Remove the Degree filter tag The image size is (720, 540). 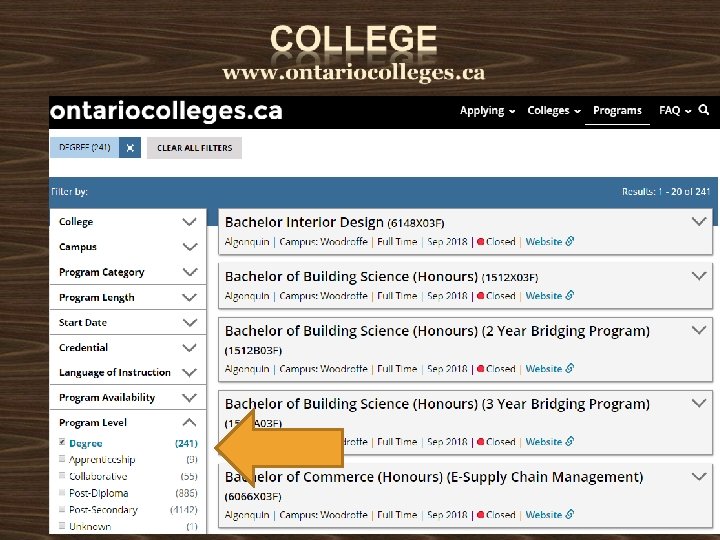130,148
